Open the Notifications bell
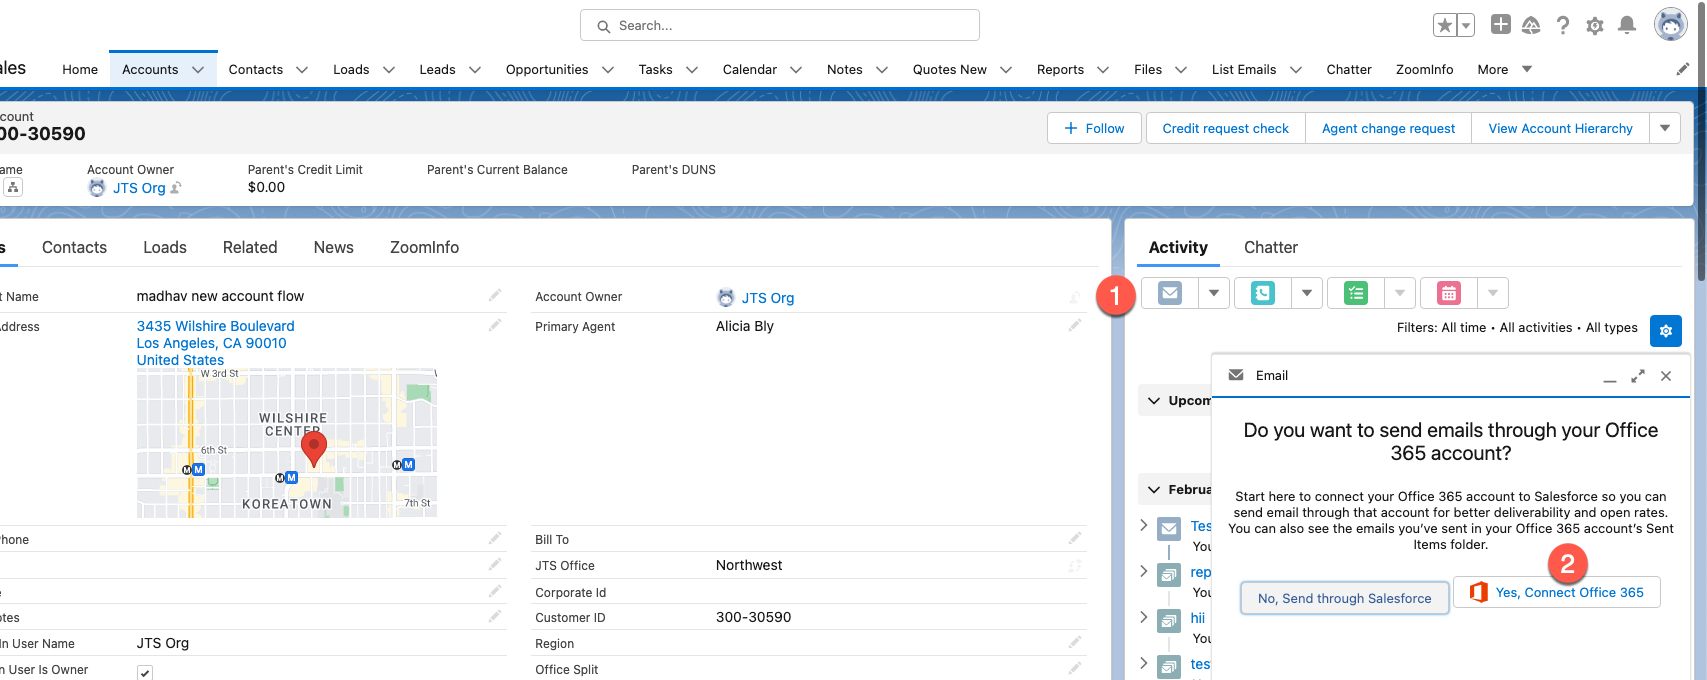 click(1627, 25)
